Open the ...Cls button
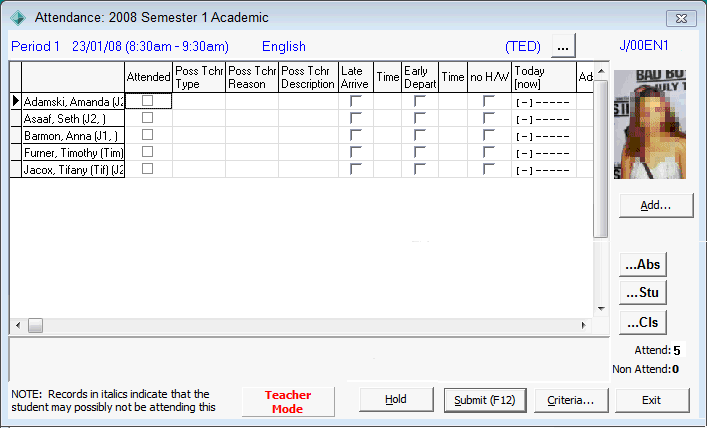The width and height of the screenshot is (707, 428). point(643,323)
